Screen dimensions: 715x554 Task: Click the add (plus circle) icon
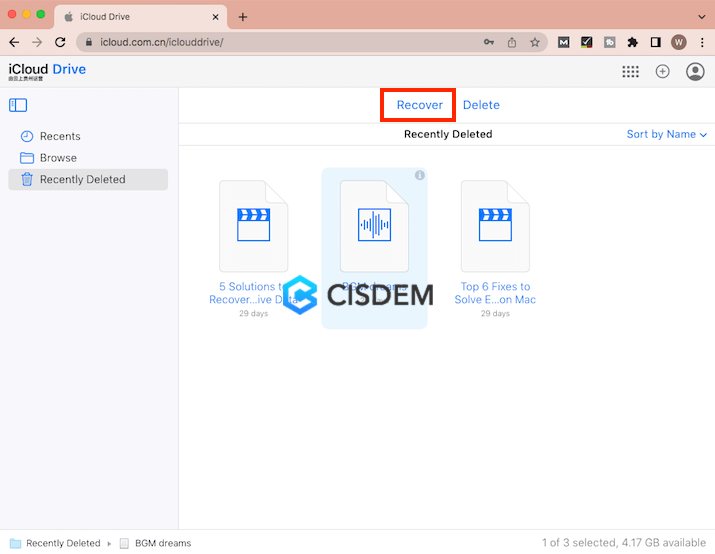coord(662,72)
